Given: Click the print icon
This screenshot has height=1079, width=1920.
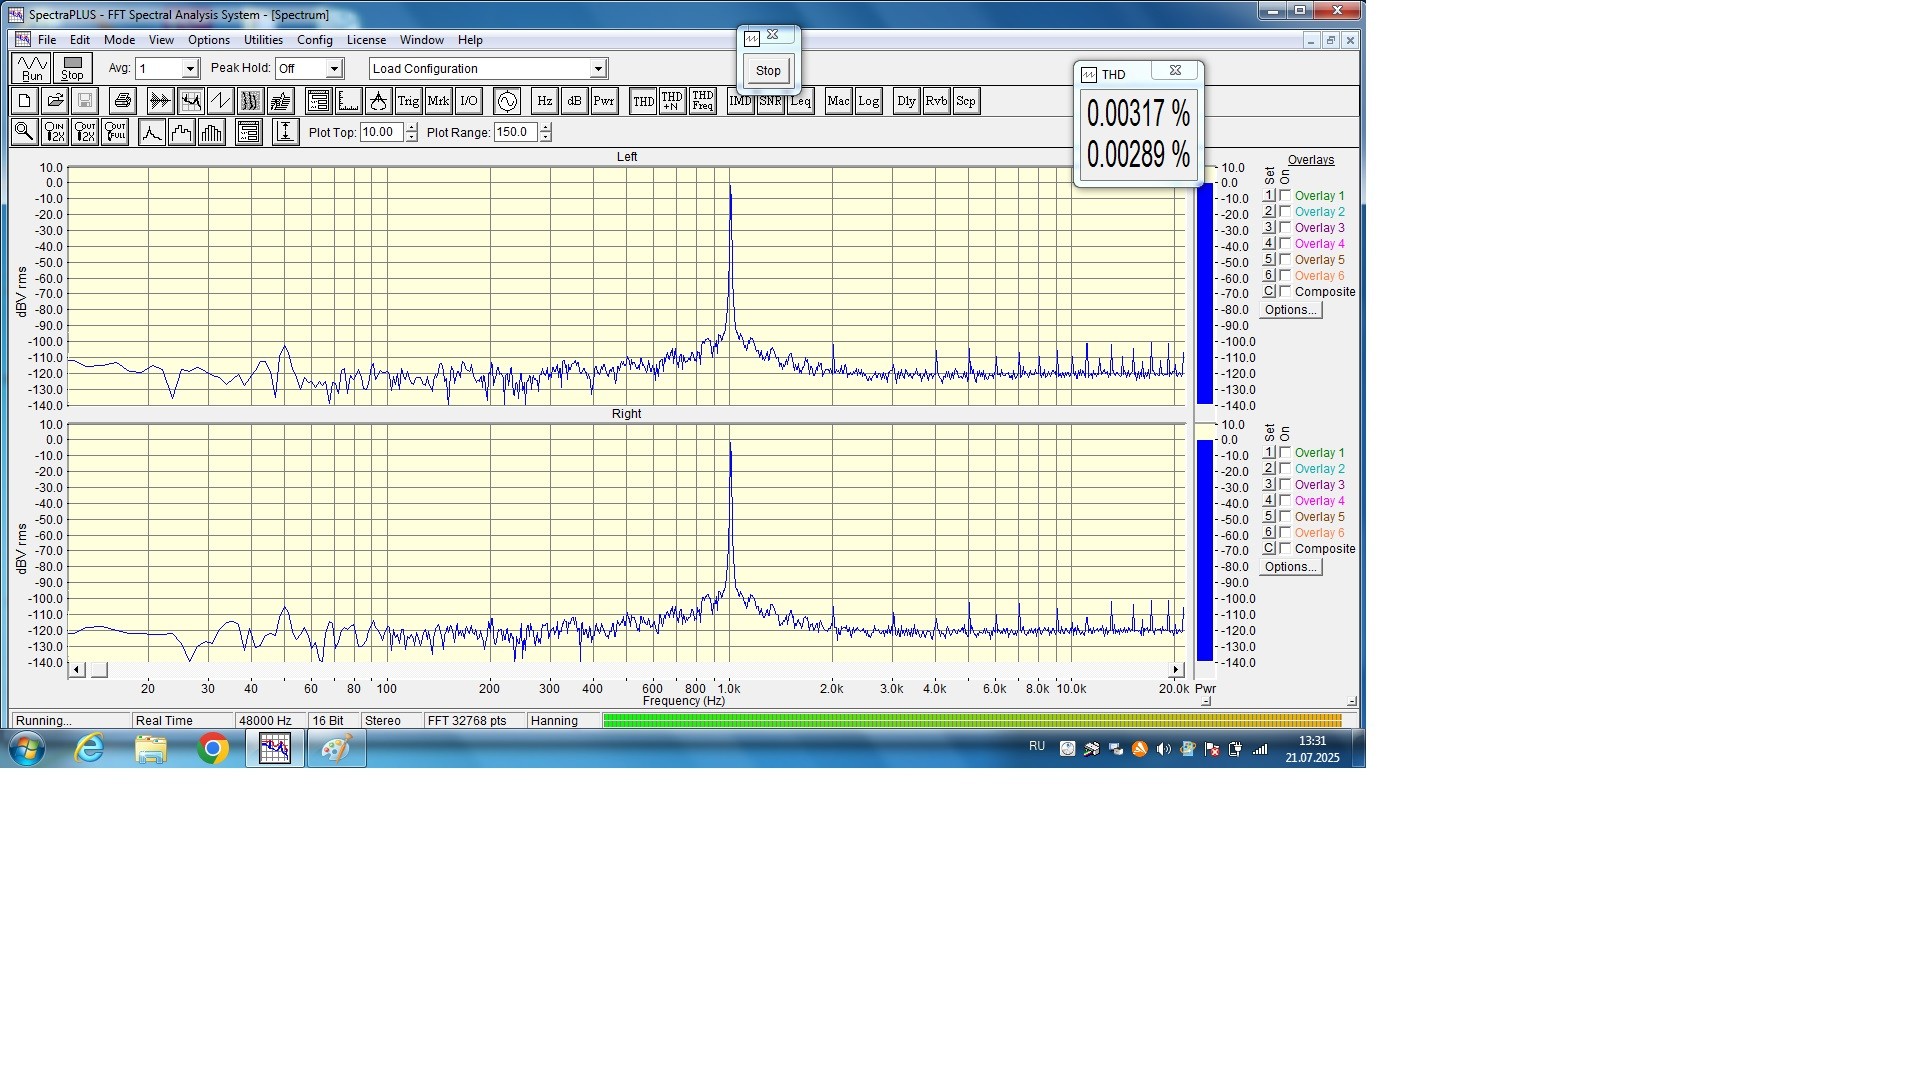Looking at the screenshot, I should point(122,101).
